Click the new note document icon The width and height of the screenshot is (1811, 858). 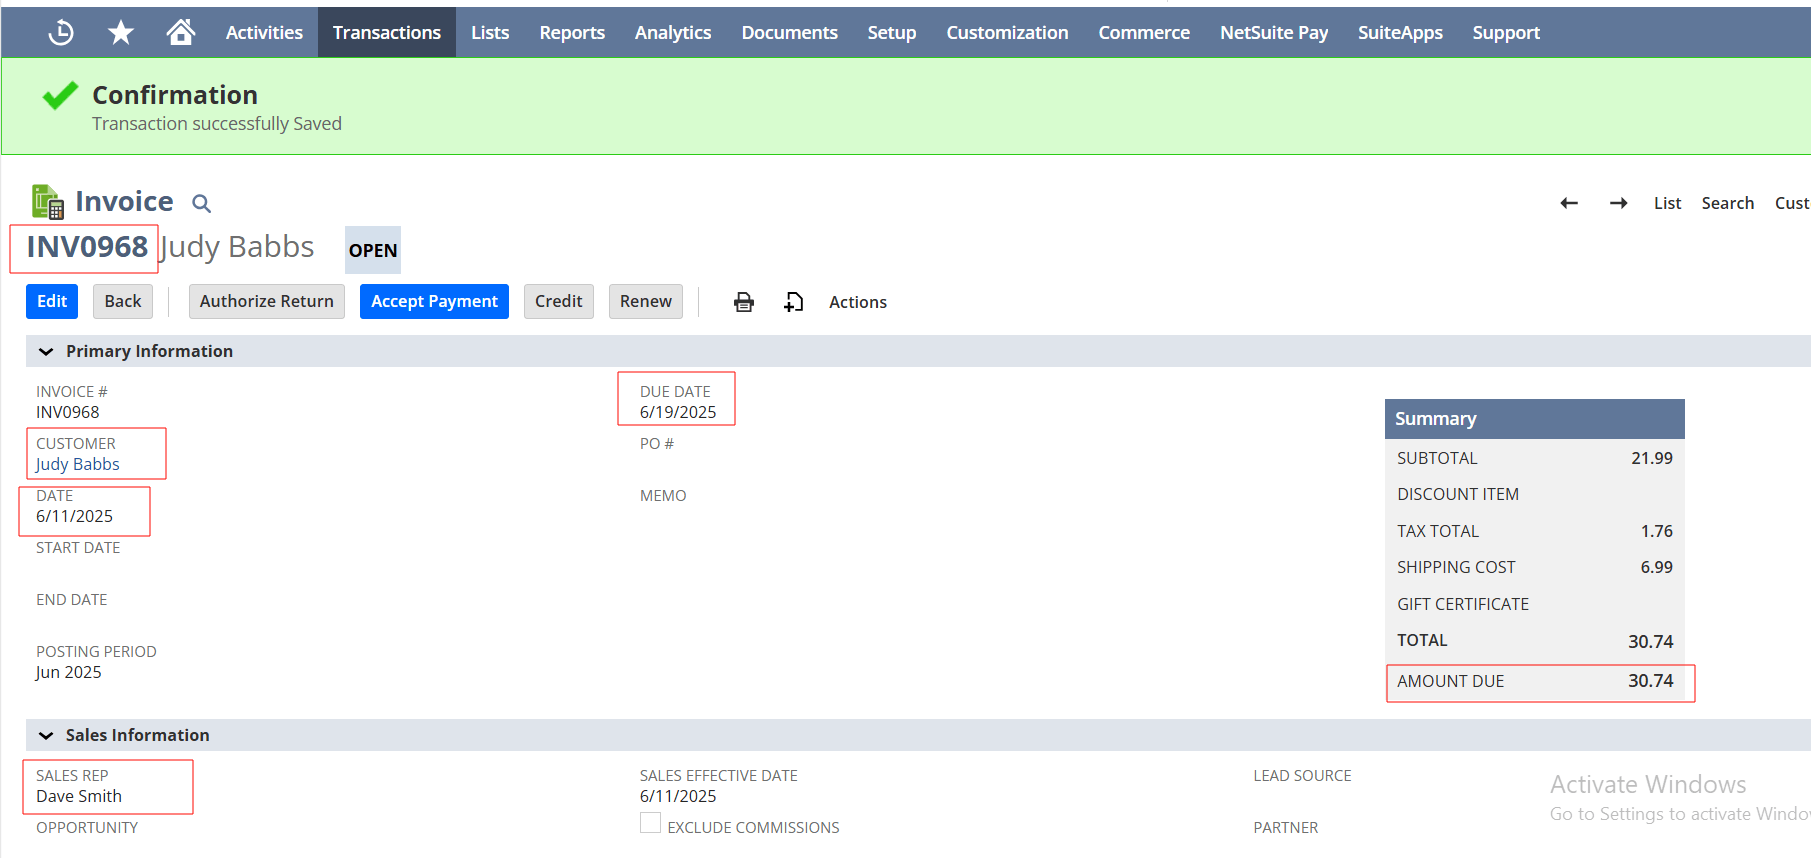(793, 302)
